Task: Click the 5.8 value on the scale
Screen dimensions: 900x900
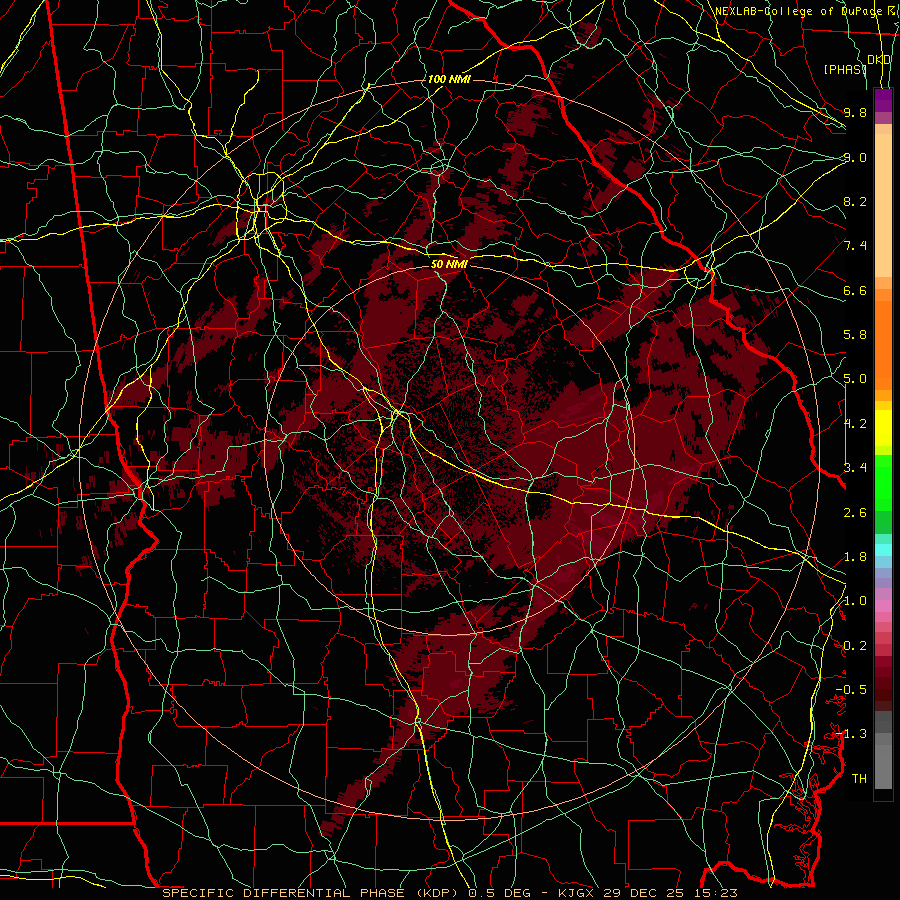Action: pos(855,335)
